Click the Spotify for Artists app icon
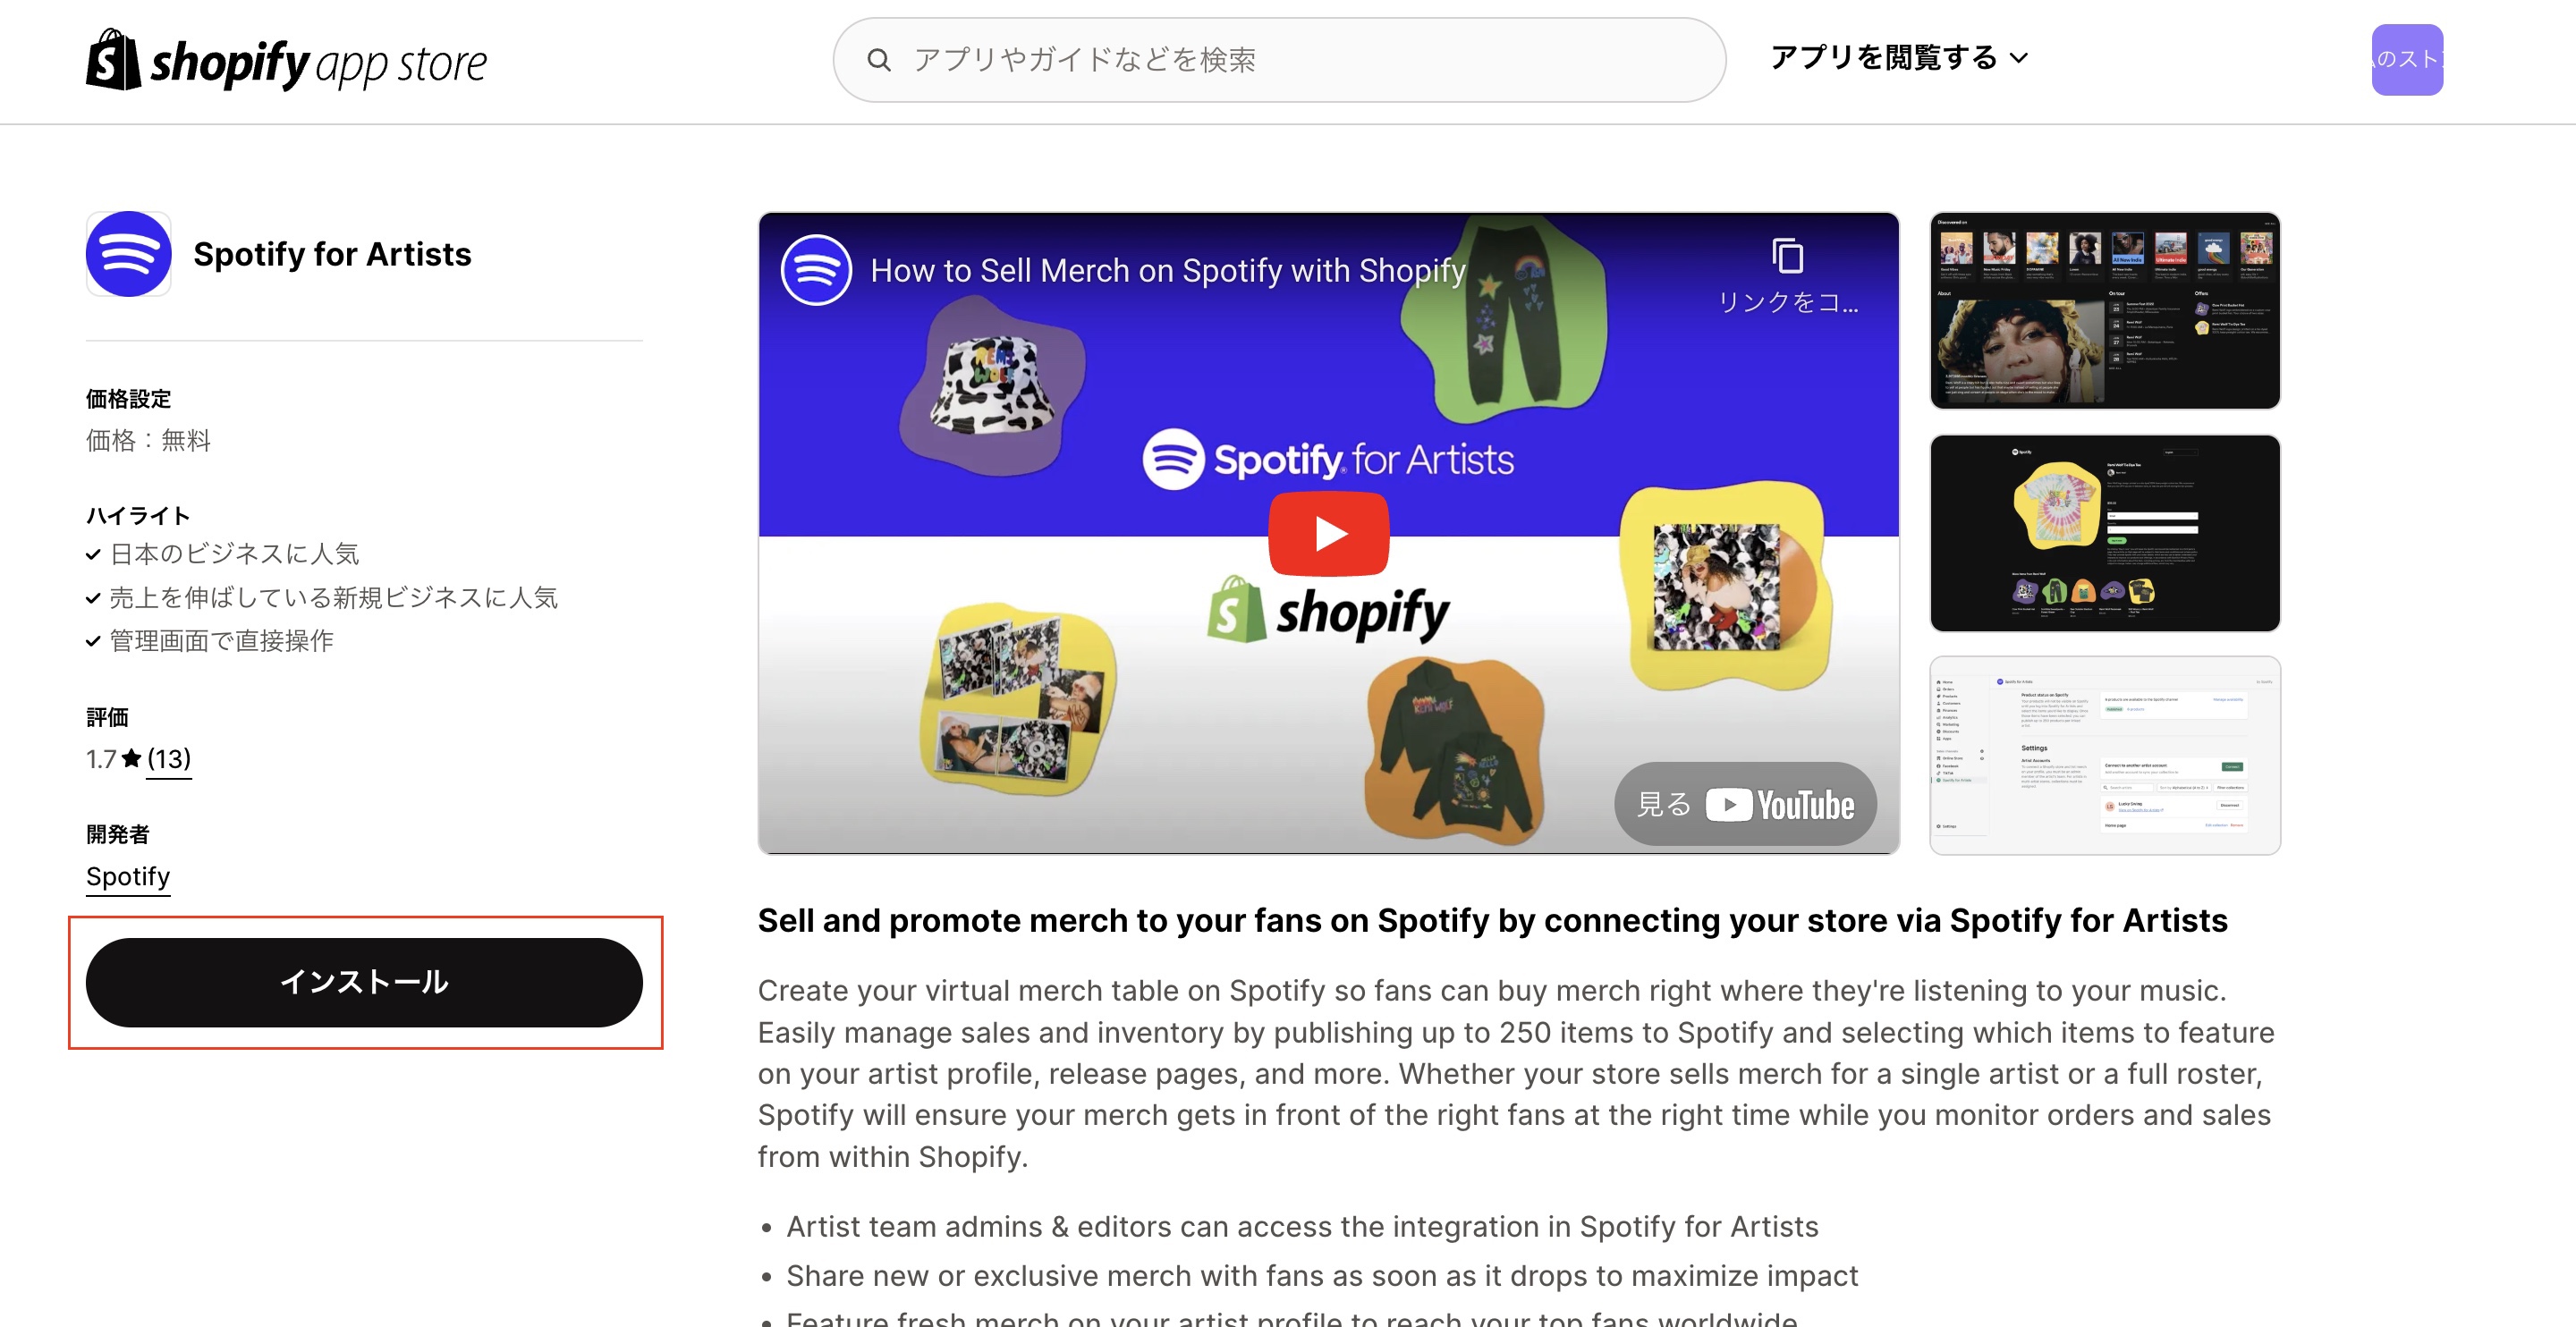This screenshot has width=2576, height=1327. 129,254
